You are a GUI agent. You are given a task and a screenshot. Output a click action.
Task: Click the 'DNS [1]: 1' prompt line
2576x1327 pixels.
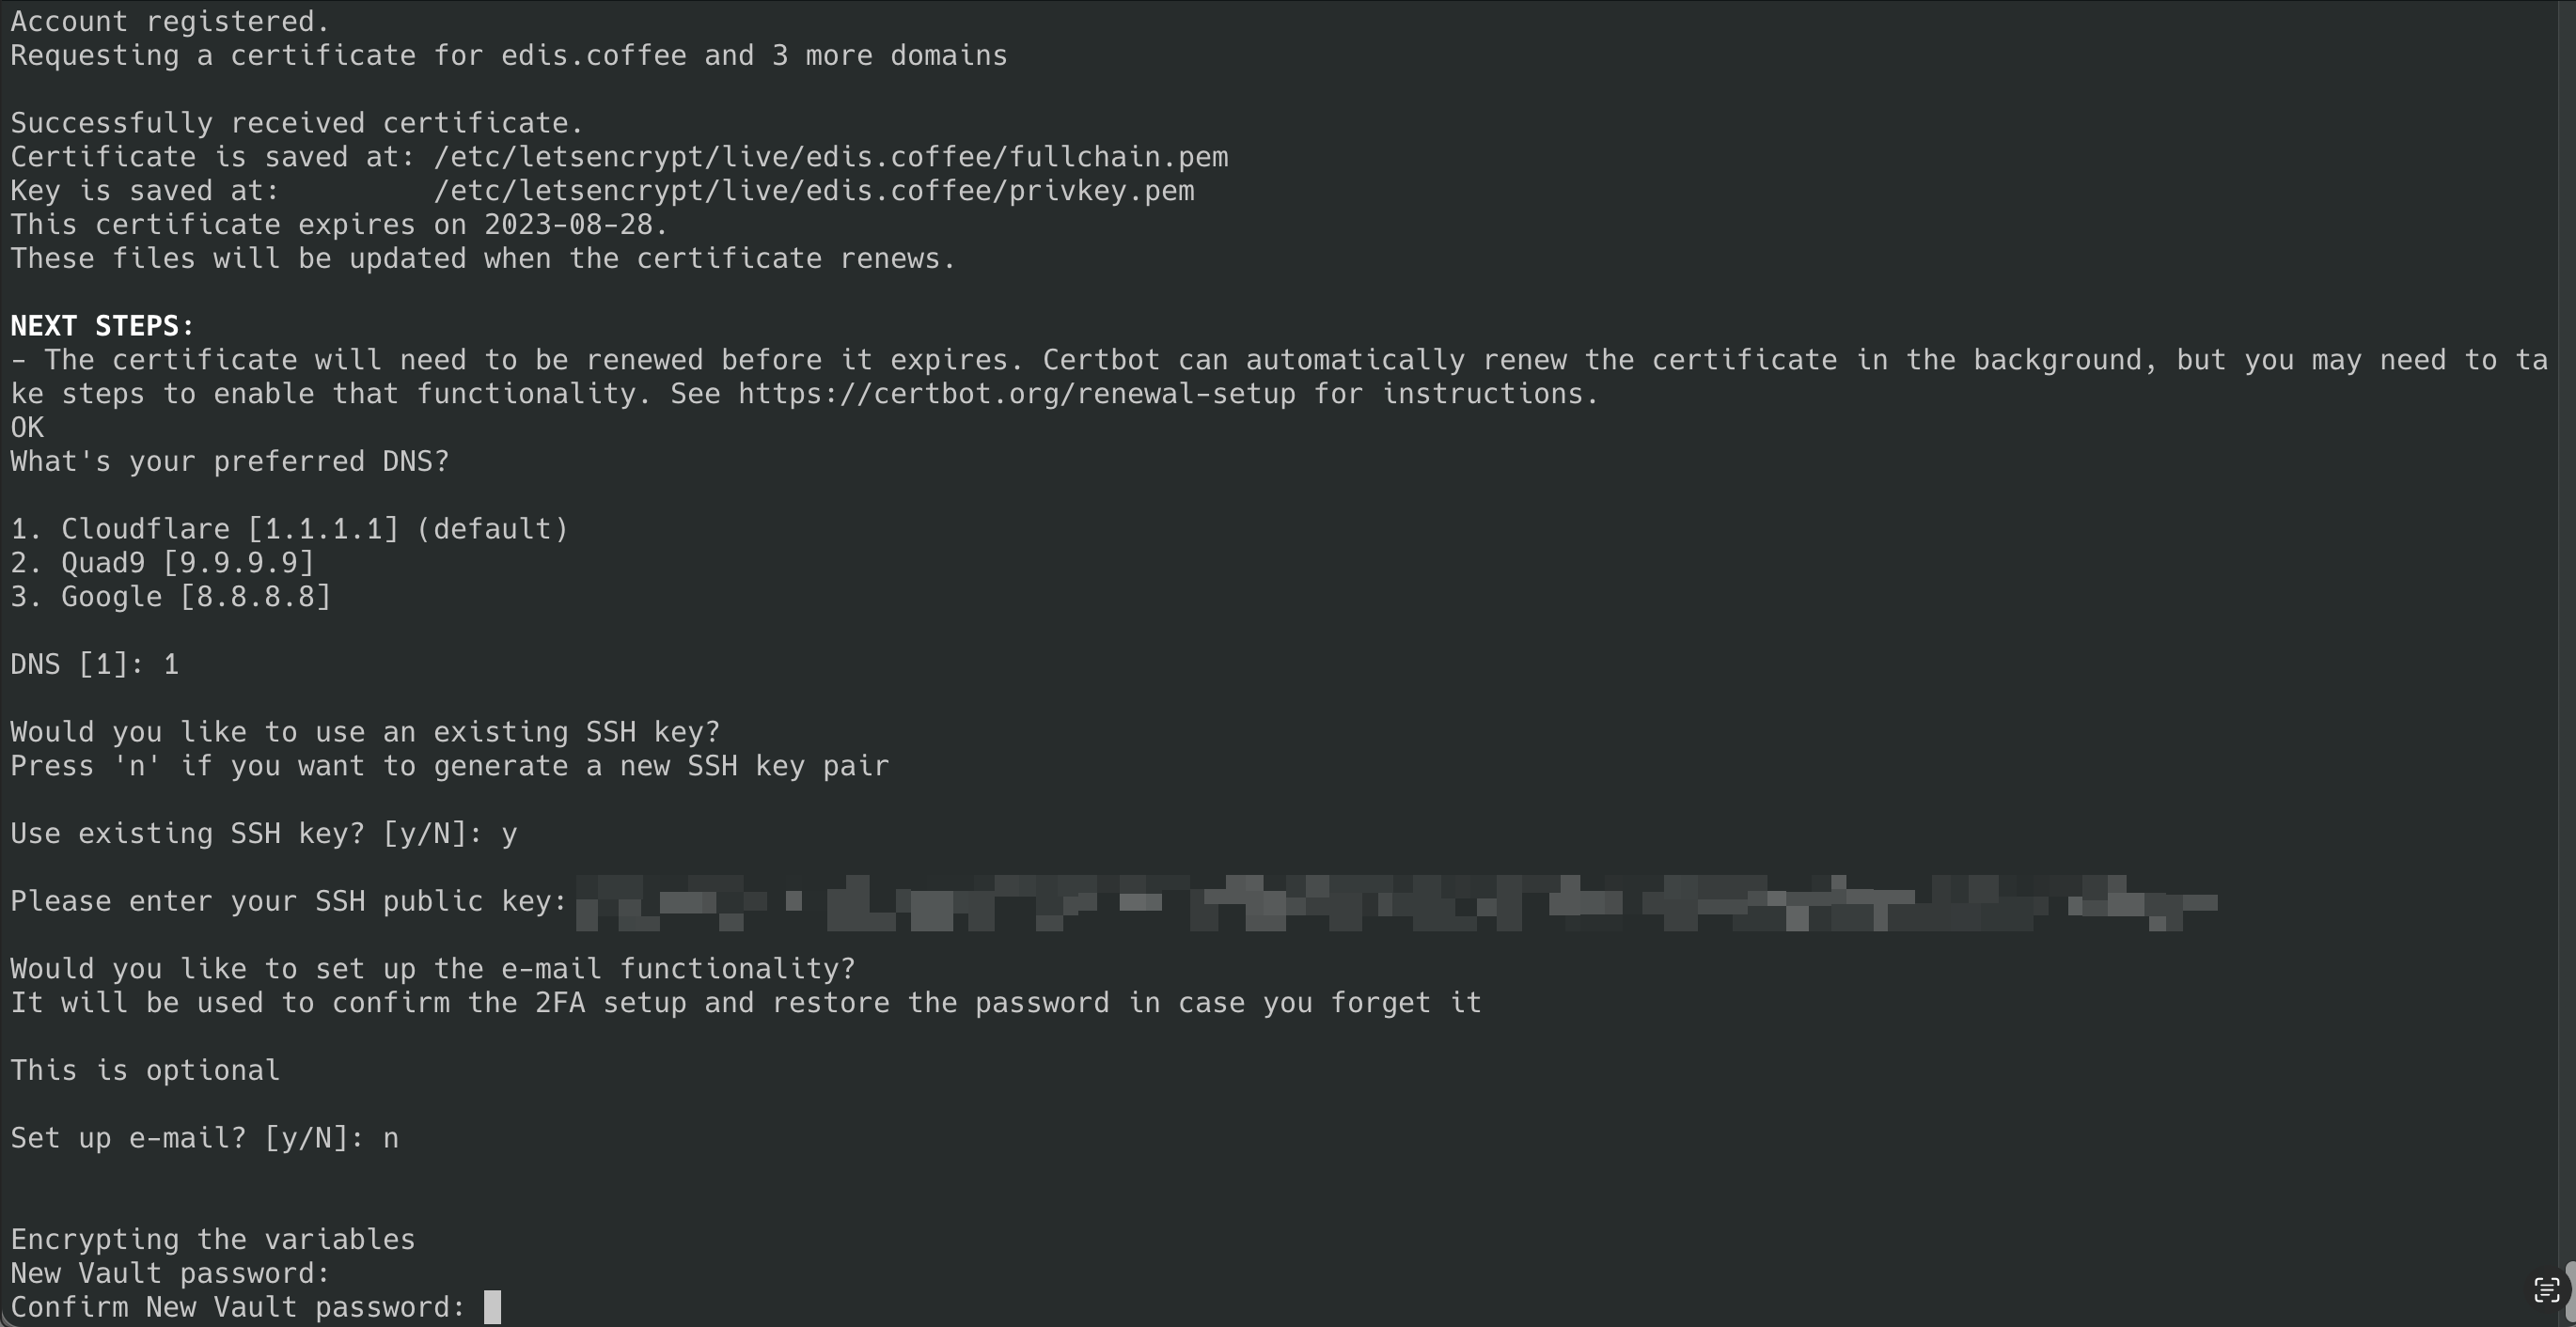point(94,665)
